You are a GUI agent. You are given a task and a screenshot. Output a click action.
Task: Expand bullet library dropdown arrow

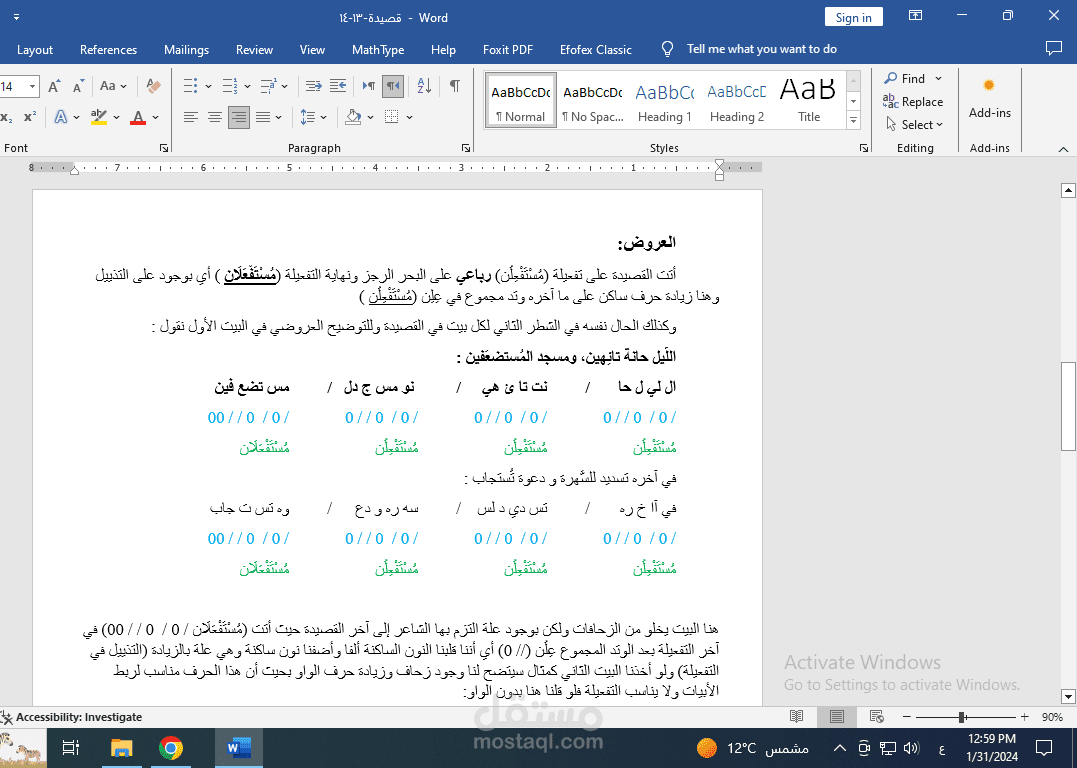tap(208, 87)
